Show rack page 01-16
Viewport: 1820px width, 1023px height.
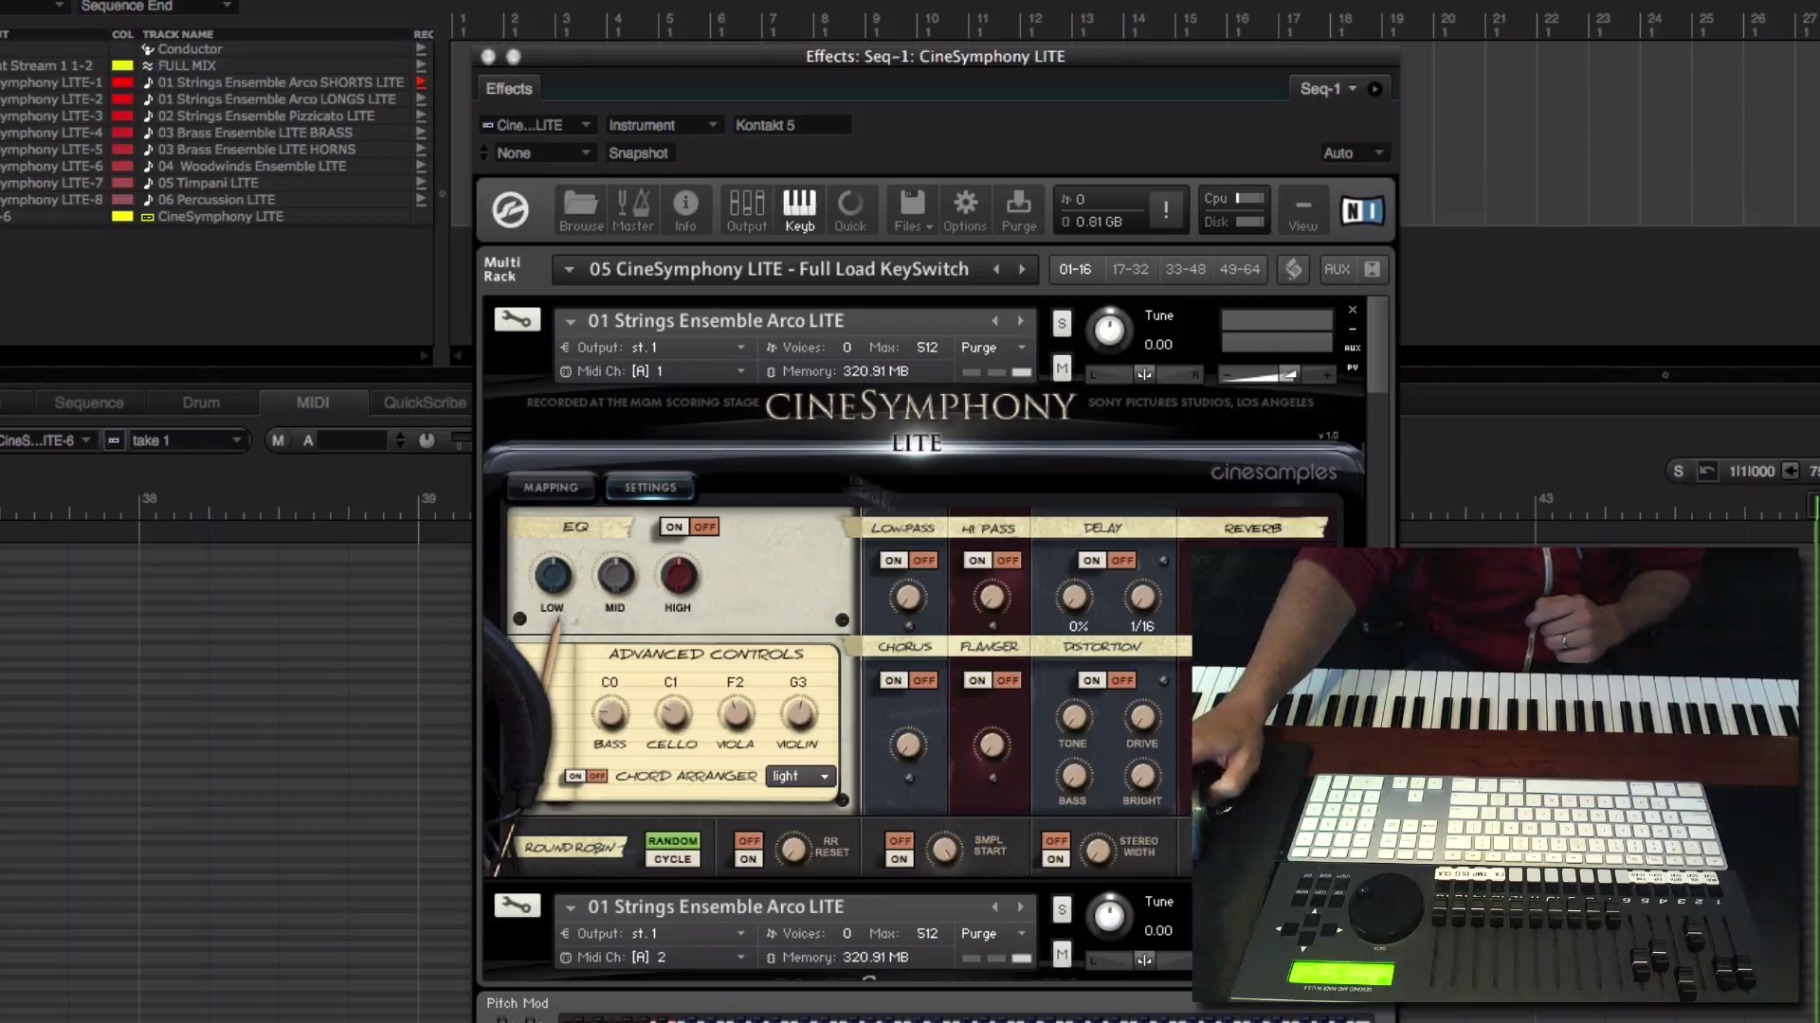(x=1075, y=269)
